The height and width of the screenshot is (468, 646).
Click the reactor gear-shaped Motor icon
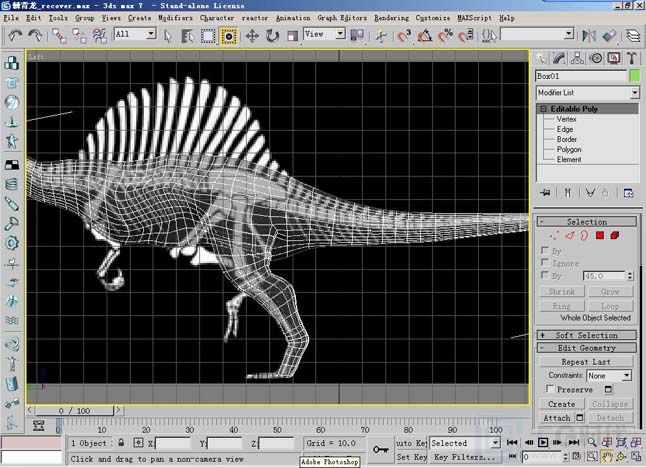pyautogui.click(x=12, y=243)
